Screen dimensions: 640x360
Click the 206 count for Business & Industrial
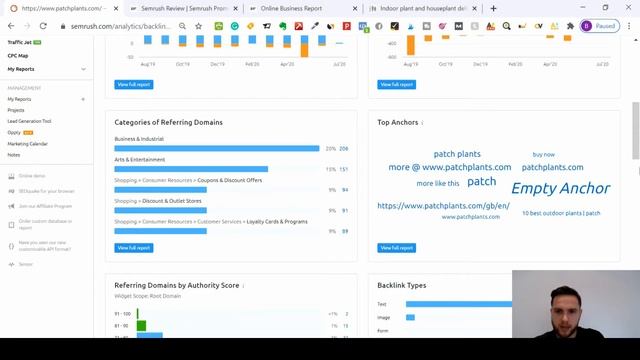[344, 149]
